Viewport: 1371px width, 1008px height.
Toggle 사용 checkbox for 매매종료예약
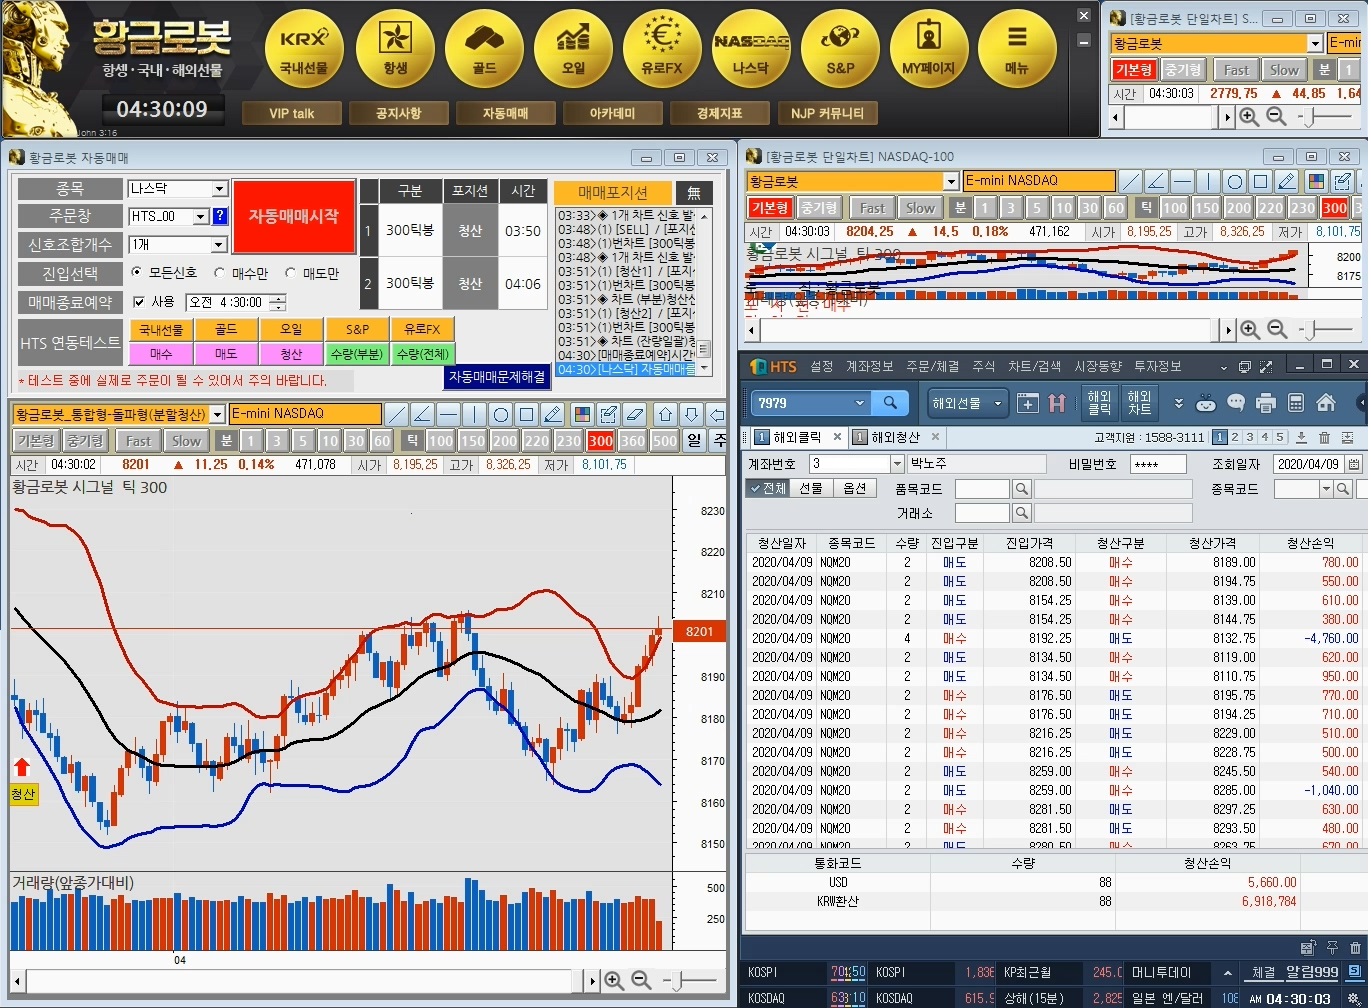click(139, 301)
